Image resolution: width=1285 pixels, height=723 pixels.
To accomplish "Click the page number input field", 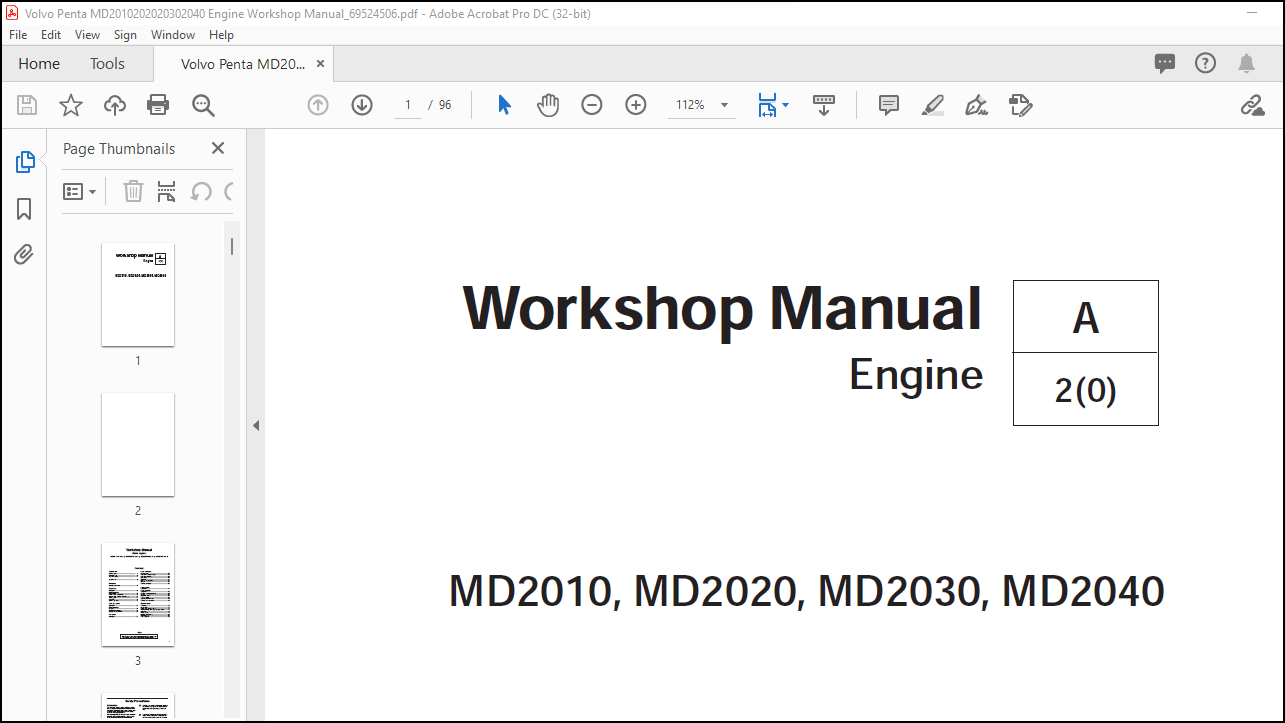I will point(408,105).
